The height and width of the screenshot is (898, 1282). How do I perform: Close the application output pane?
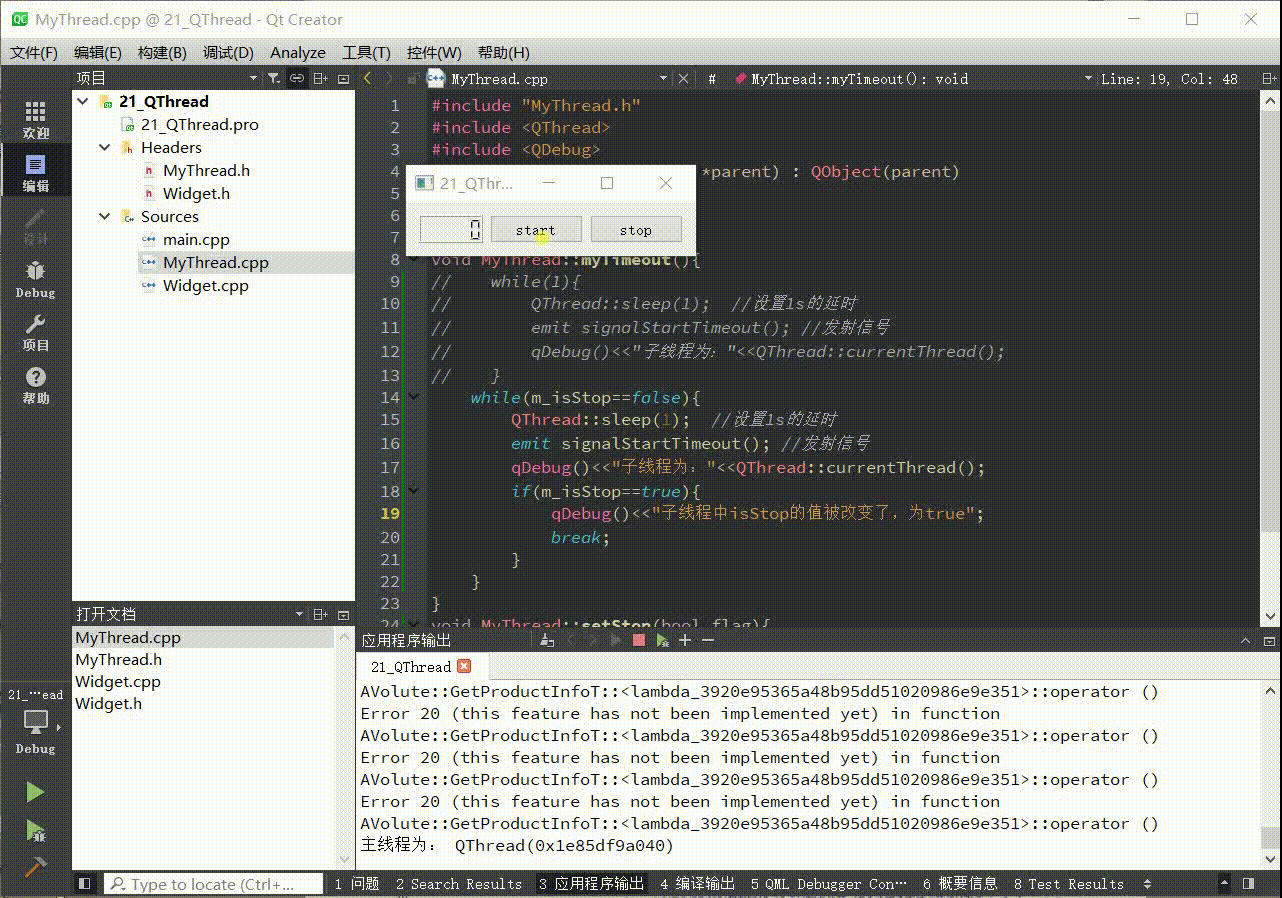point(1268,641)
